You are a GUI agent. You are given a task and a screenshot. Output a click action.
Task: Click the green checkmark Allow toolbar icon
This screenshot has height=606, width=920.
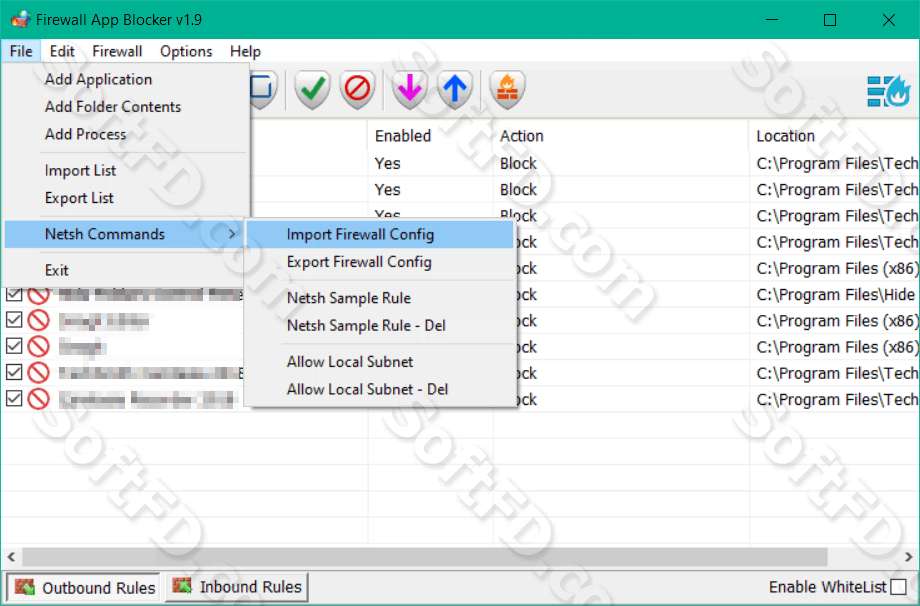(313, 89)
